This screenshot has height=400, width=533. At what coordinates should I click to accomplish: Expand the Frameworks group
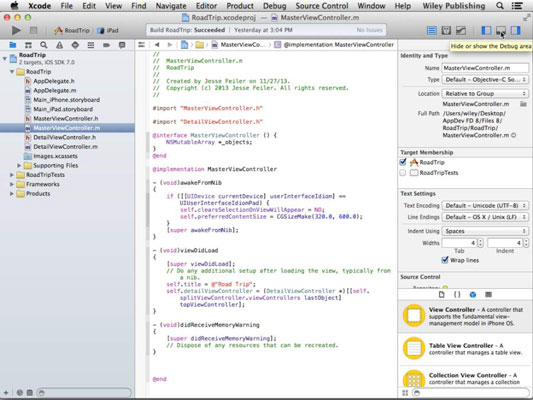click(12, 184)
